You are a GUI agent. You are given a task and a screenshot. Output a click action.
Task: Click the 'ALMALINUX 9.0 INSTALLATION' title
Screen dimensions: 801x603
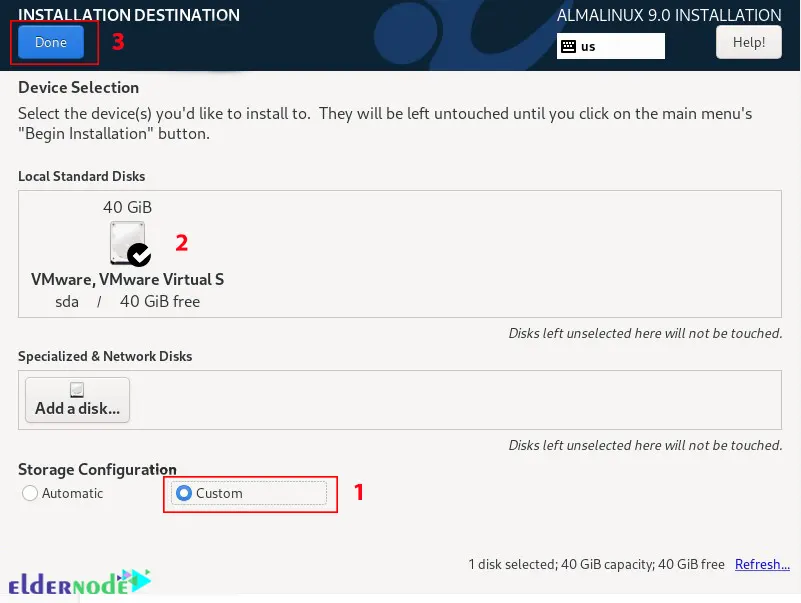(x=669, y=15)
